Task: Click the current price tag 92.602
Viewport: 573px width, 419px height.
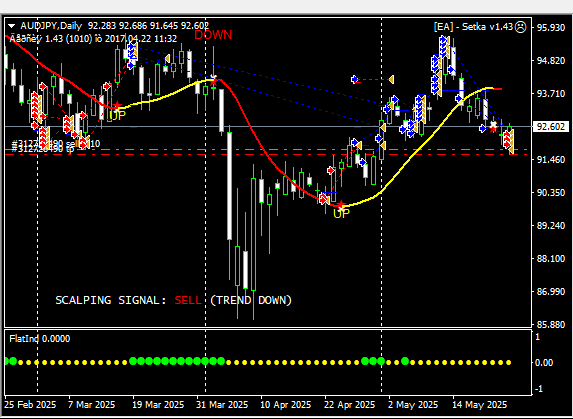Action: coord(551,127)
